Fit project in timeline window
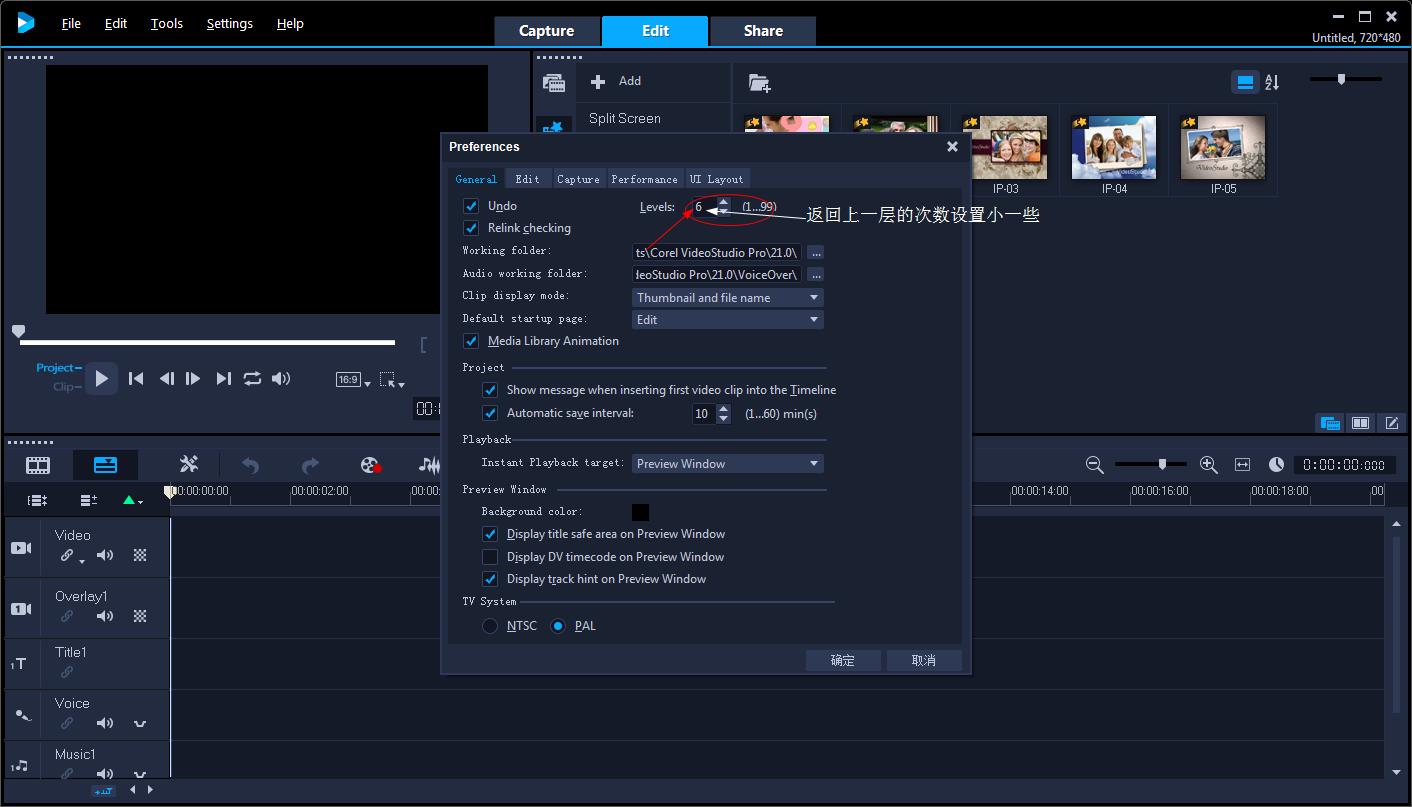The width and height of the screenshot is (1412, 807). point(1242,465)
